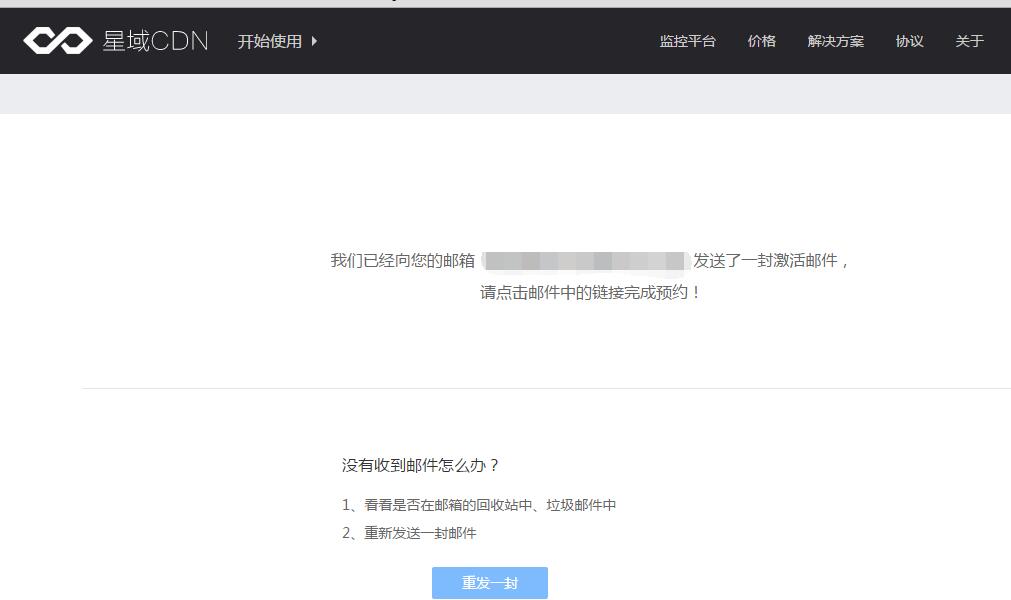Select tip 1 about 回收站 and 垃圾邮件
The image size is (1011, 600).
click(479, 505)
